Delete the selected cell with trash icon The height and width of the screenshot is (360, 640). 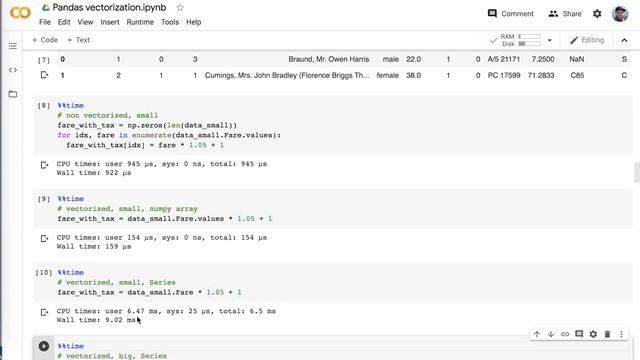point(607,334)
